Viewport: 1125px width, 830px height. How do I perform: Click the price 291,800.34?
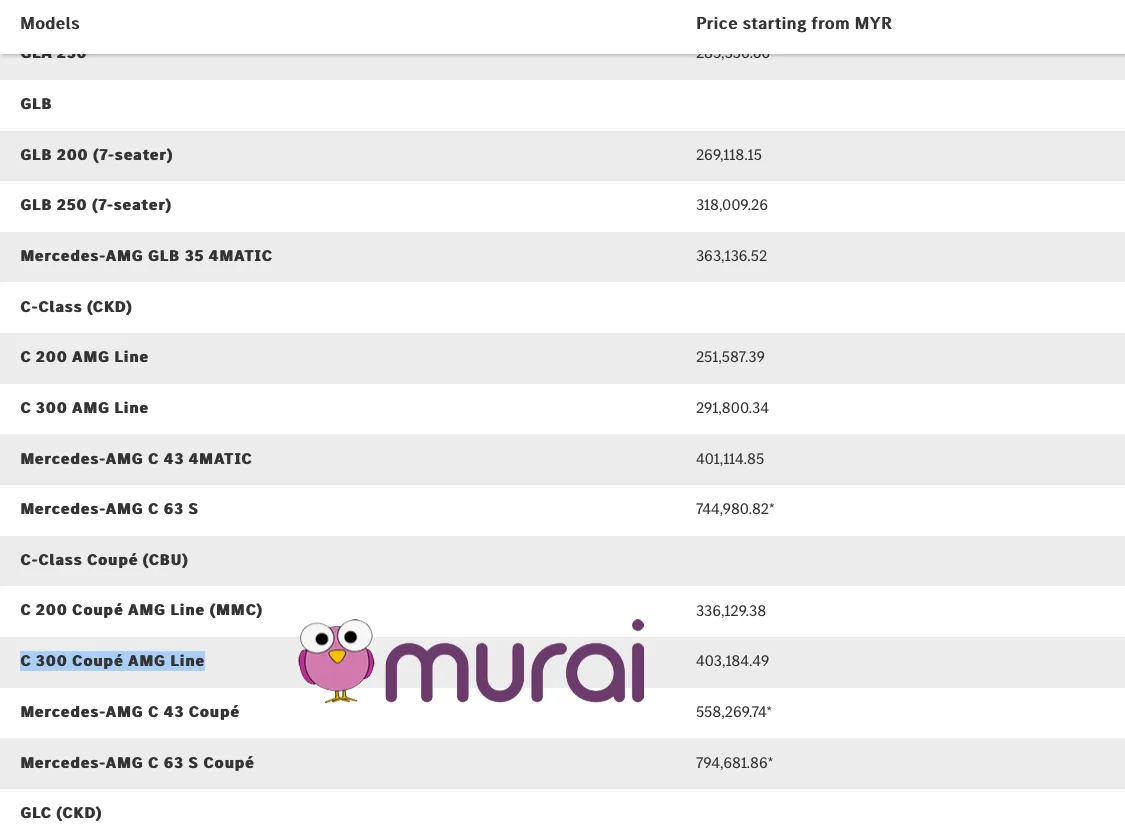[x=732, y=408]
